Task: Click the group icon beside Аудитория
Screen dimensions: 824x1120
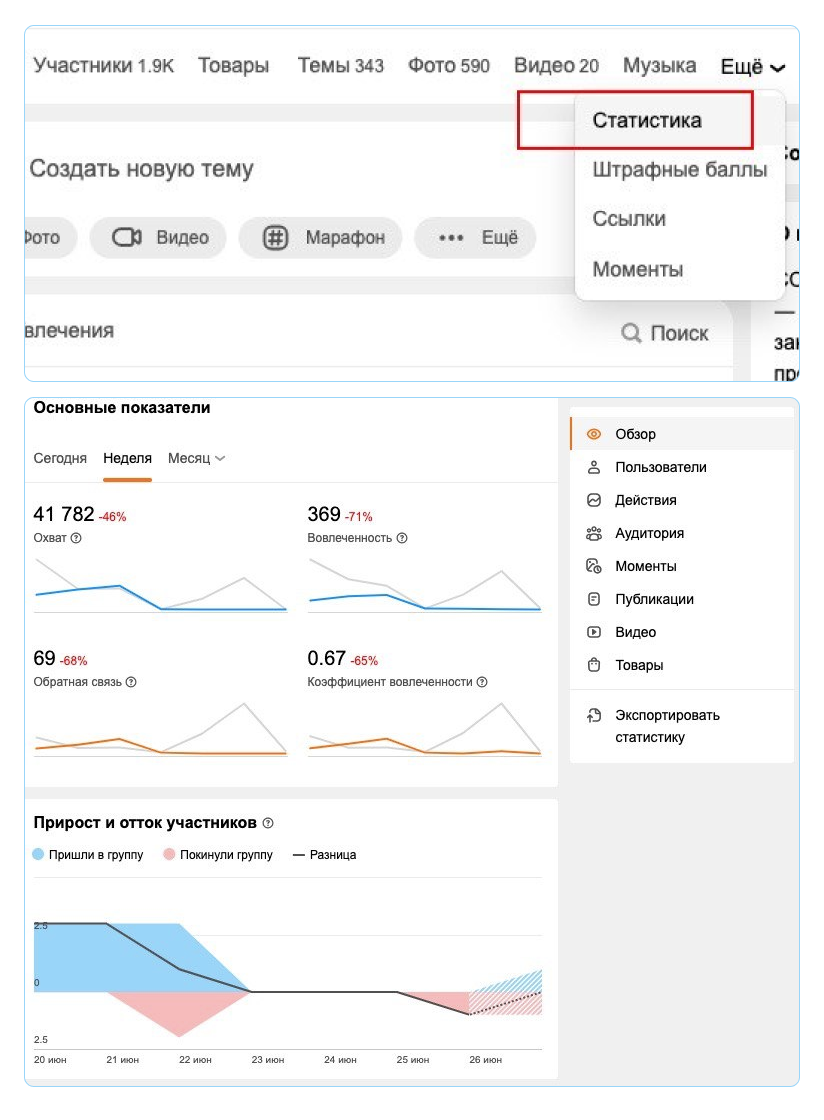Action: pos(594,533)
